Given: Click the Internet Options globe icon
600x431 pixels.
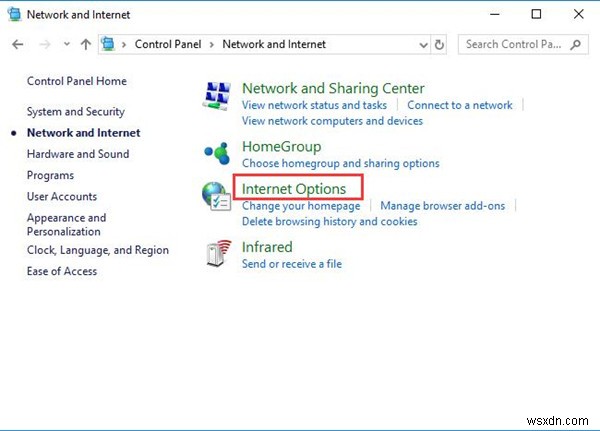Looking at the screenshot, I should tap(217, 196).
